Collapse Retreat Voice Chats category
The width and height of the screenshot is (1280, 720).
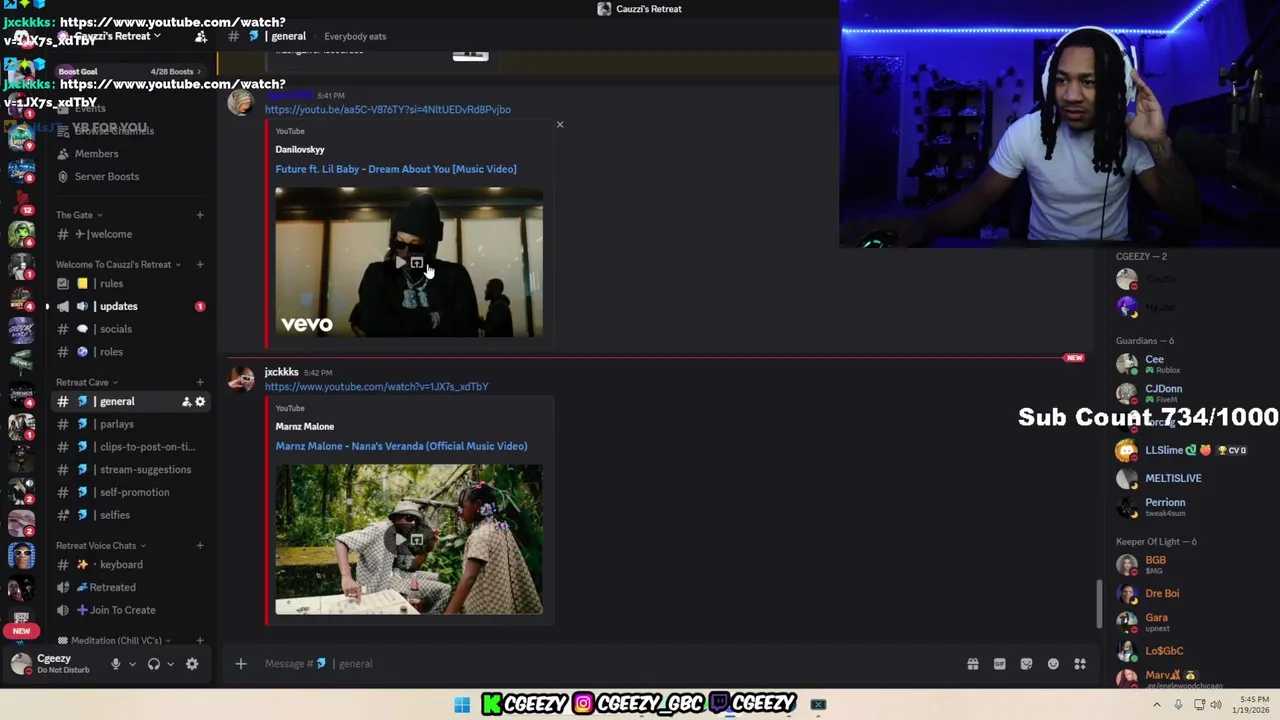coord(101,546)
